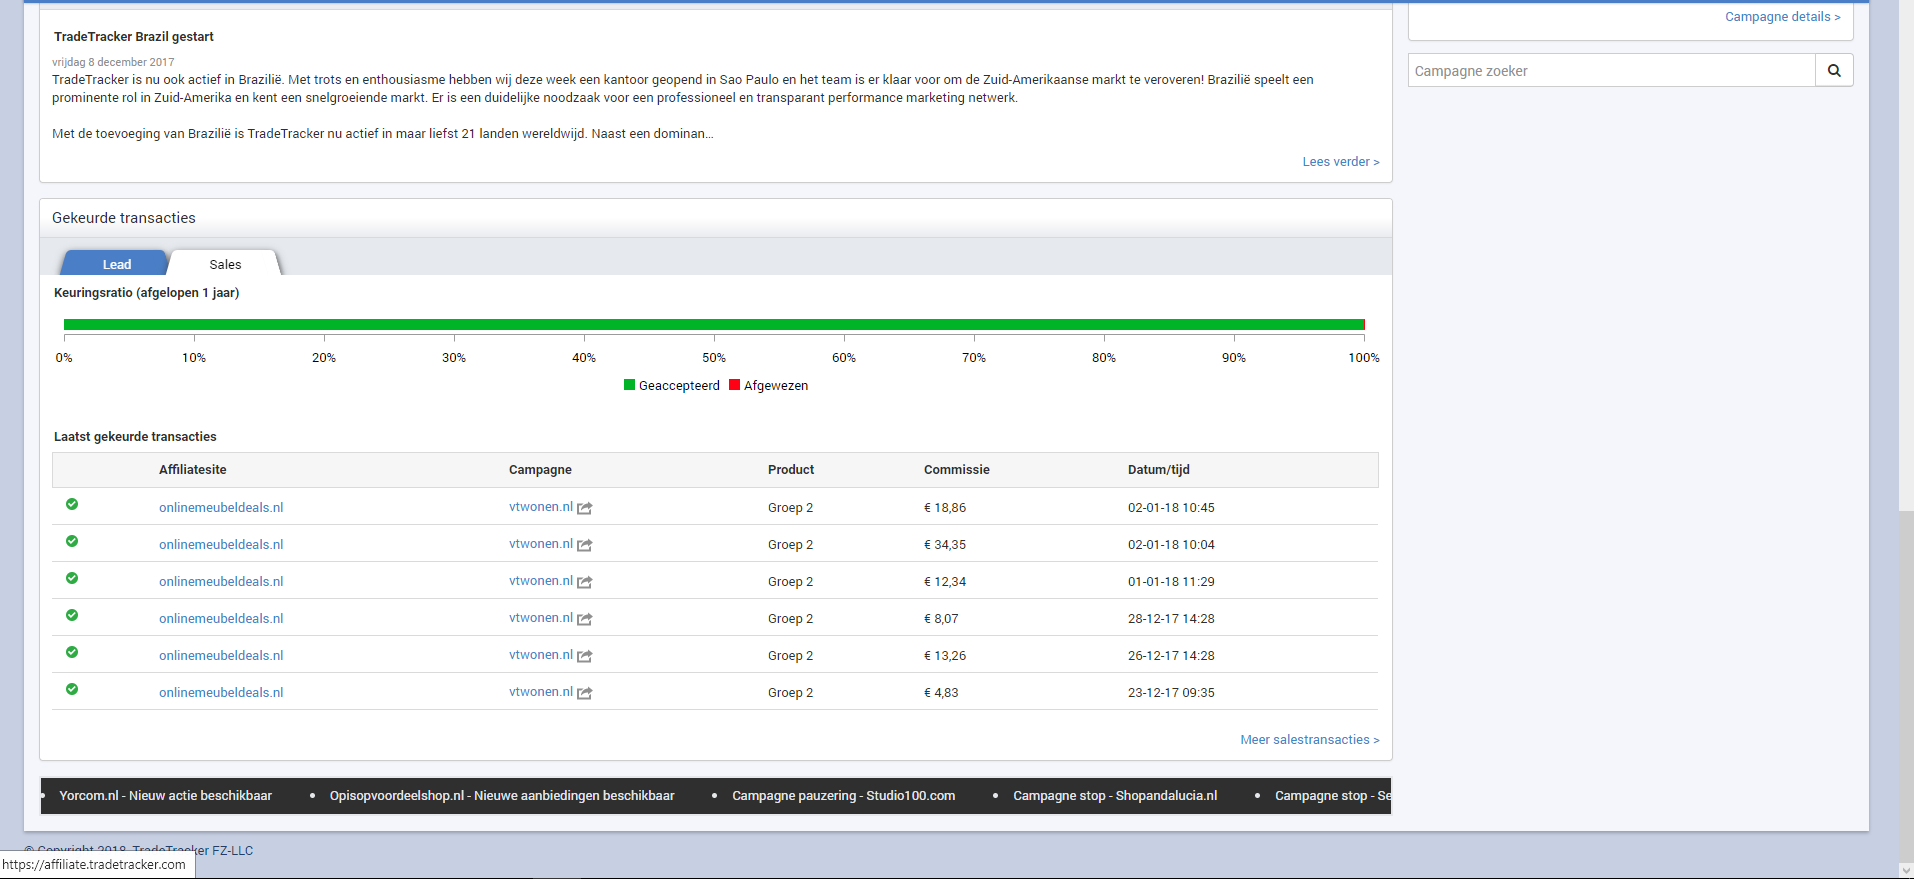Click Groep 2 product cell in €8,07 row
The width and height of the screenshot is (1914, 879).
790,619
